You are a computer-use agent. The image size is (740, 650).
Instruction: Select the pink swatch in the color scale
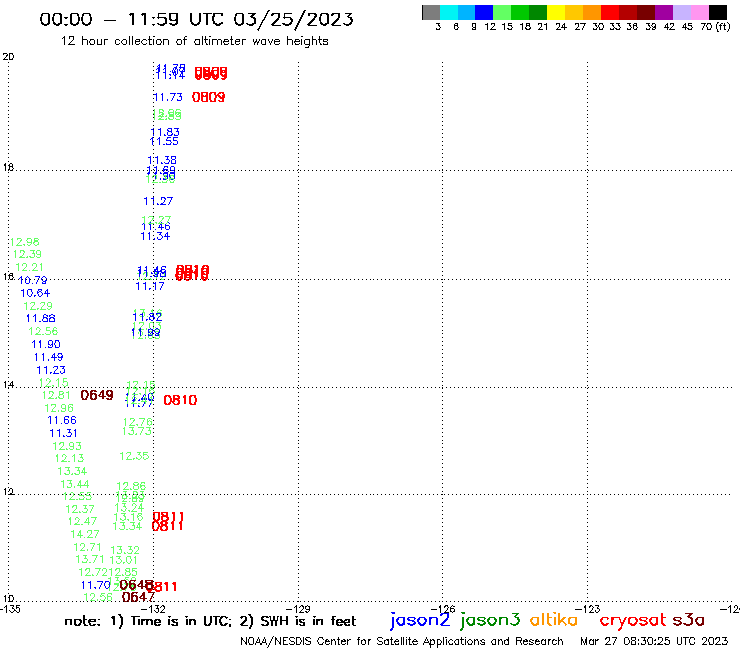(x=699, y=12)
